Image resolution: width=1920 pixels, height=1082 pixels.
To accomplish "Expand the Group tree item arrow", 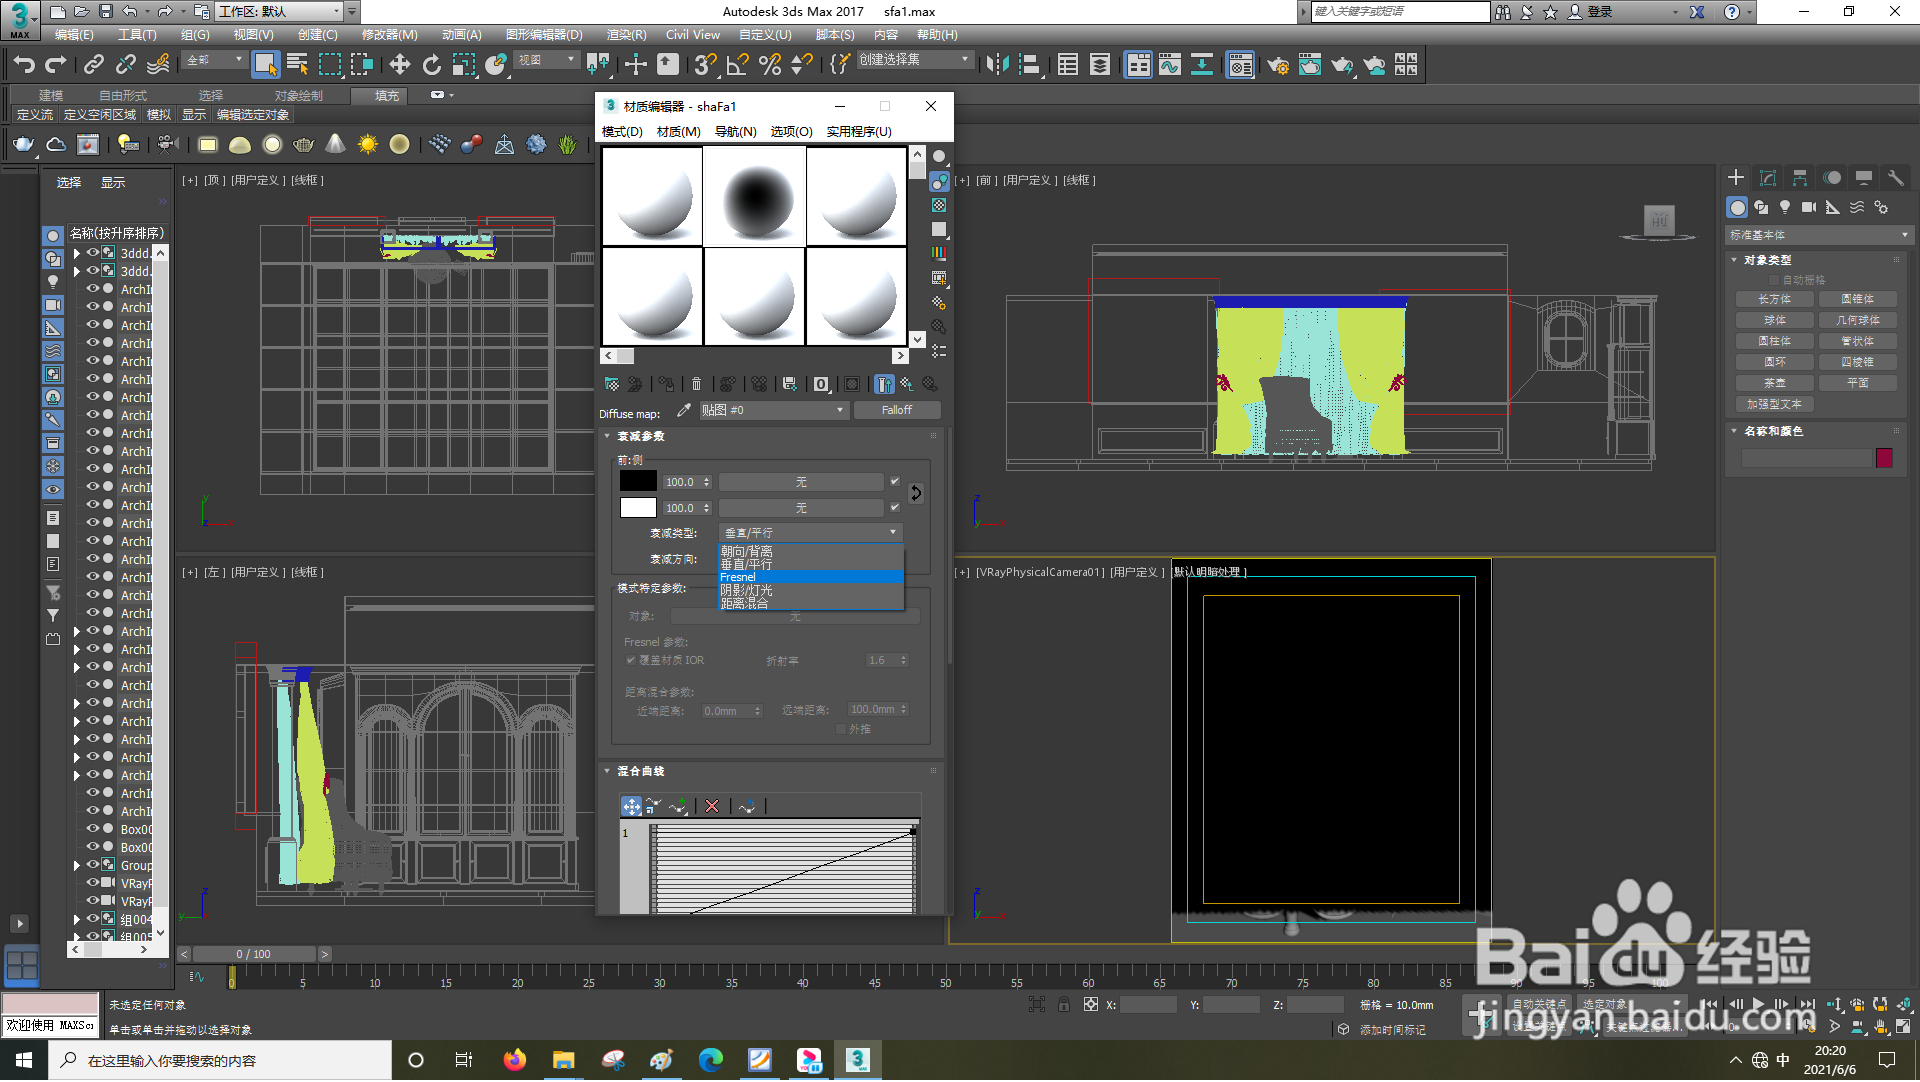I will coord(76,865).
